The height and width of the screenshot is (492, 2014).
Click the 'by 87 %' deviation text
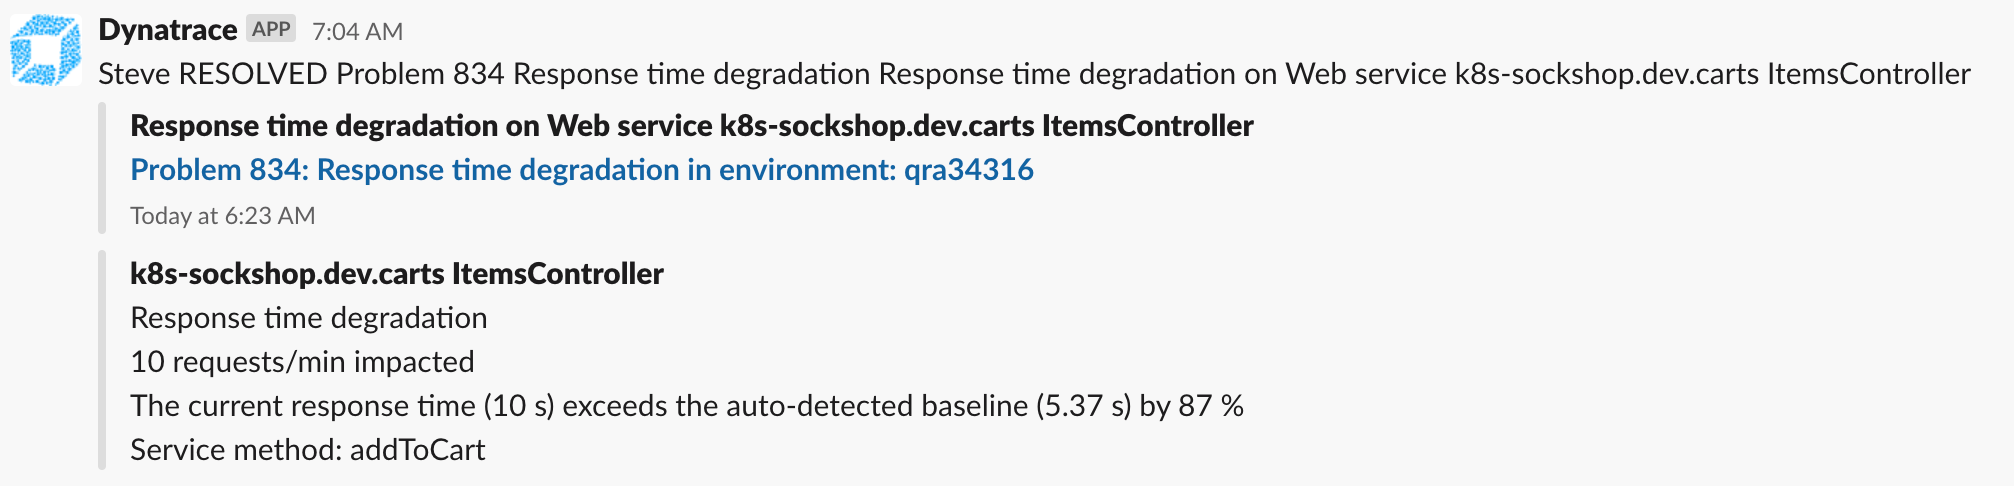point(1192,406)
